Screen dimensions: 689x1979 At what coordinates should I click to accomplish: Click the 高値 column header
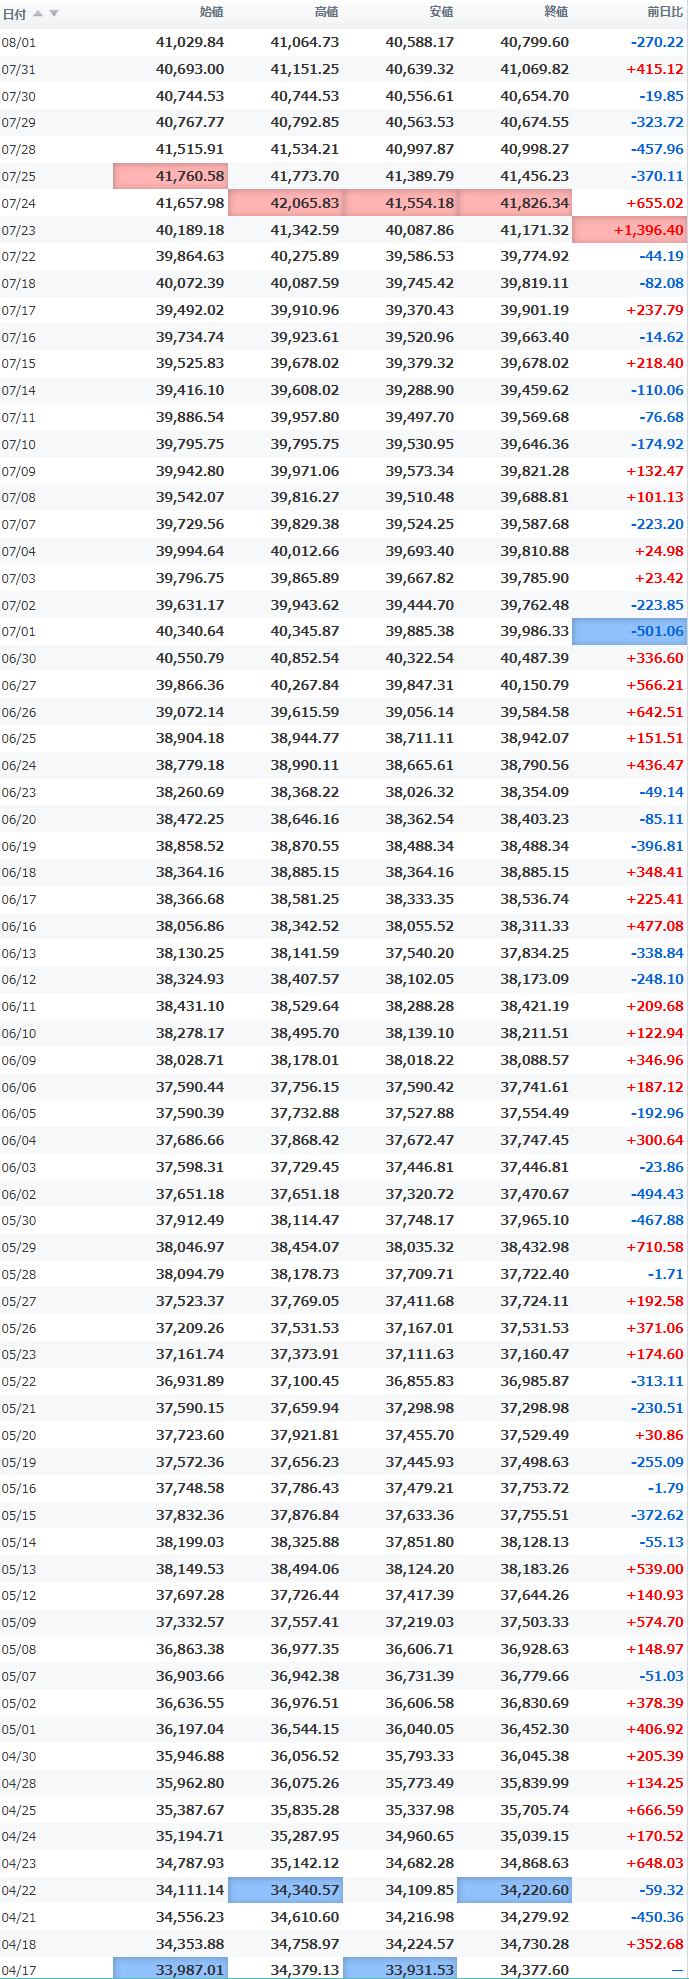coord(327,13)
